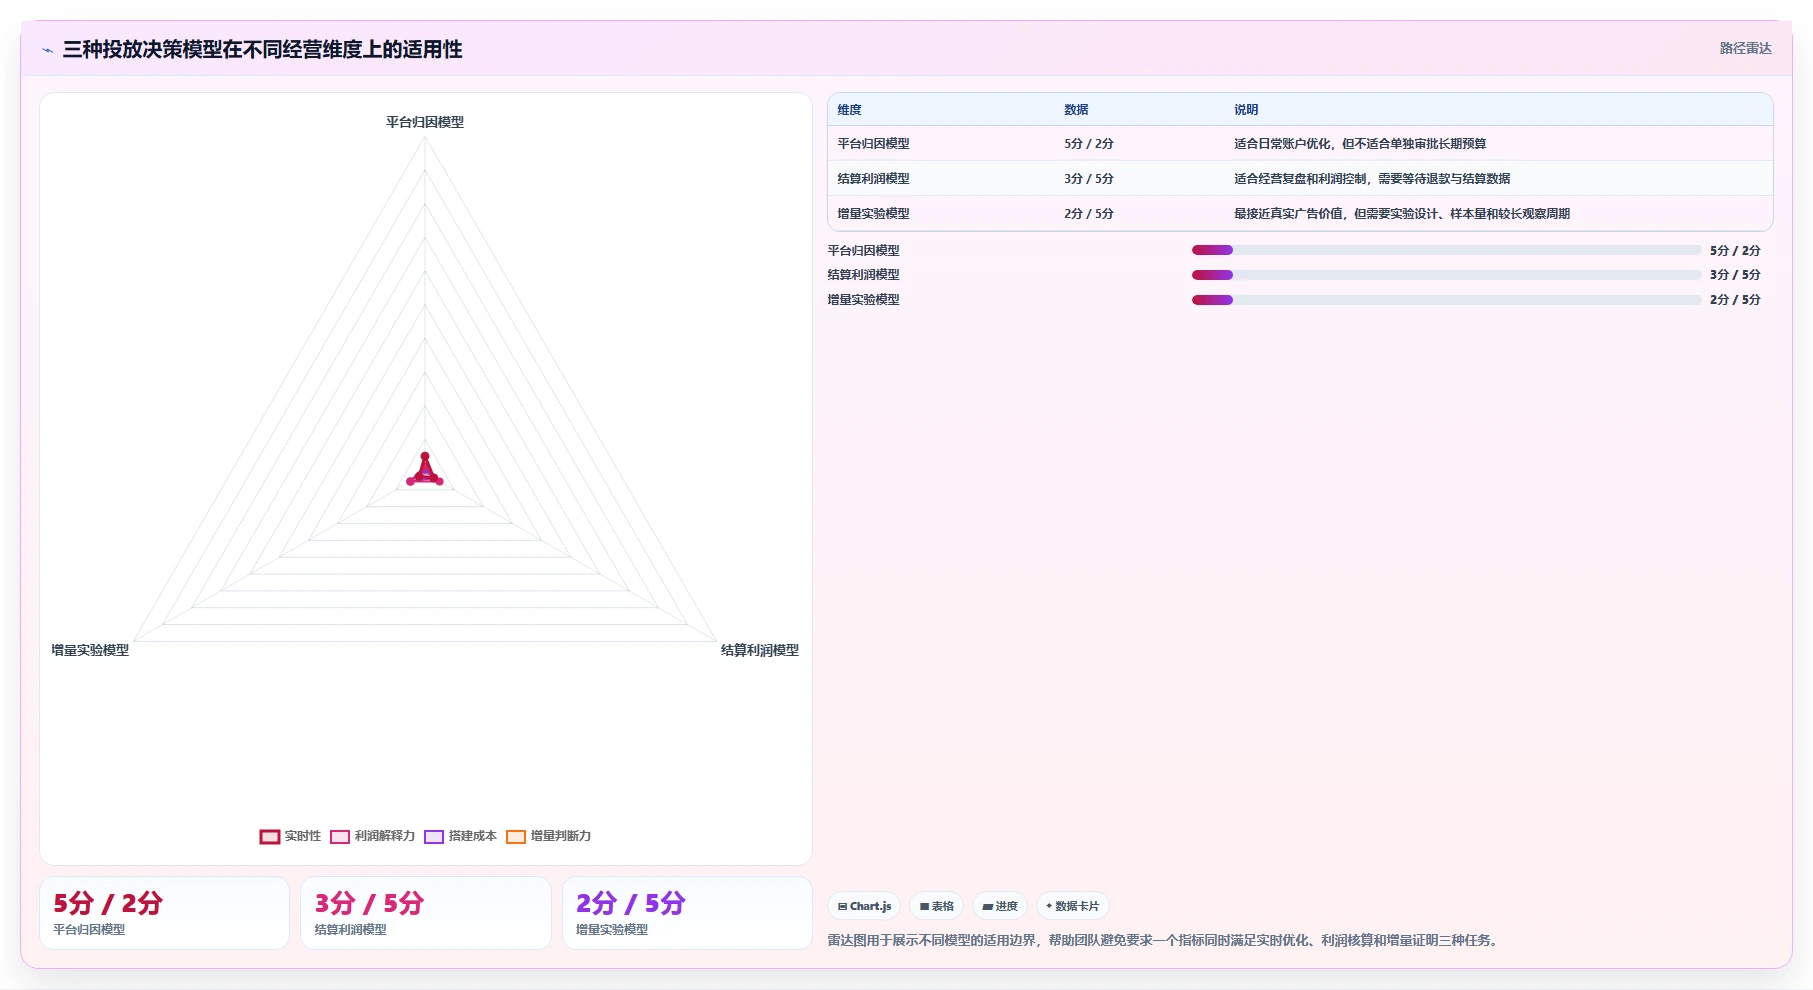This screenshot has height=990, width=1813.
Task: Click the 表格 tag pill
Action: pos(936,906)
